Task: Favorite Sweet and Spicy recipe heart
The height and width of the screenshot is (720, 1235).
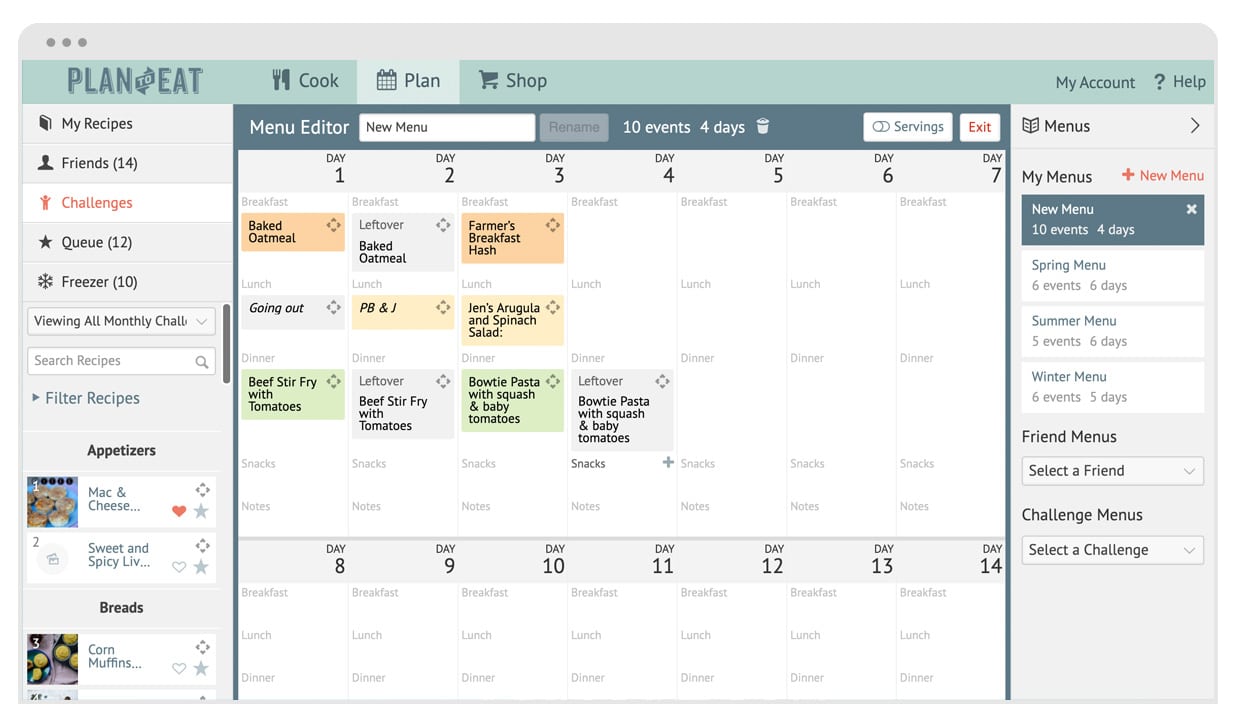Action: tap(179, 567)
